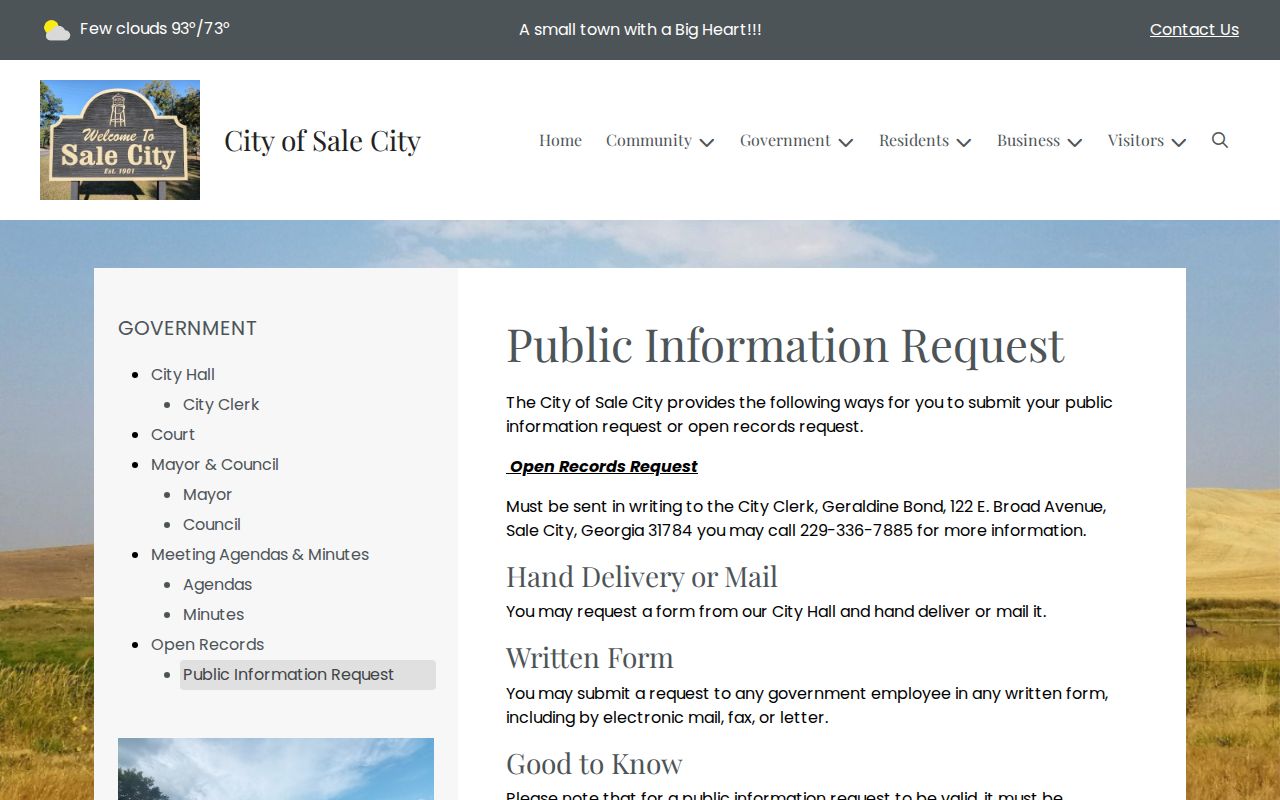Click the sidebar landscape photo thumbnail
Screen dimensions: 1280x800
tap(276, 769)
